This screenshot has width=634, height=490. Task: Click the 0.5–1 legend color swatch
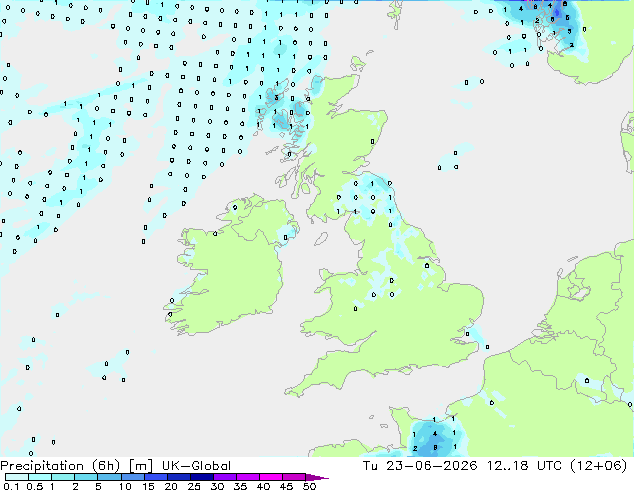[x=40, y=477]
